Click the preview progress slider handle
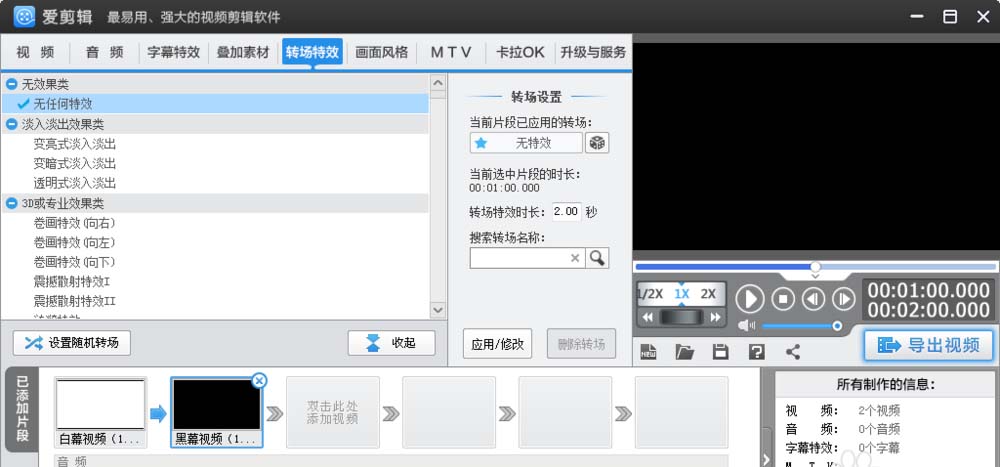The image size is (1000, 467). coord(815,267)
